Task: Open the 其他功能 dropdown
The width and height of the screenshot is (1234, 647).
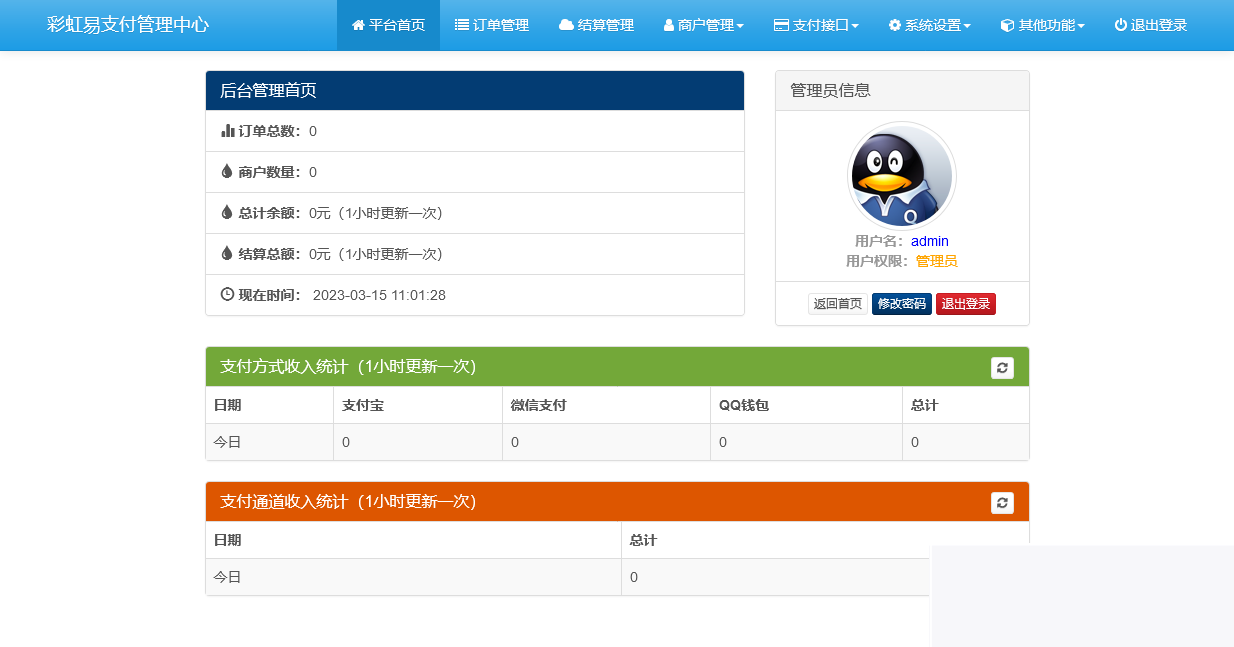Action: [x=1040, y=25]
